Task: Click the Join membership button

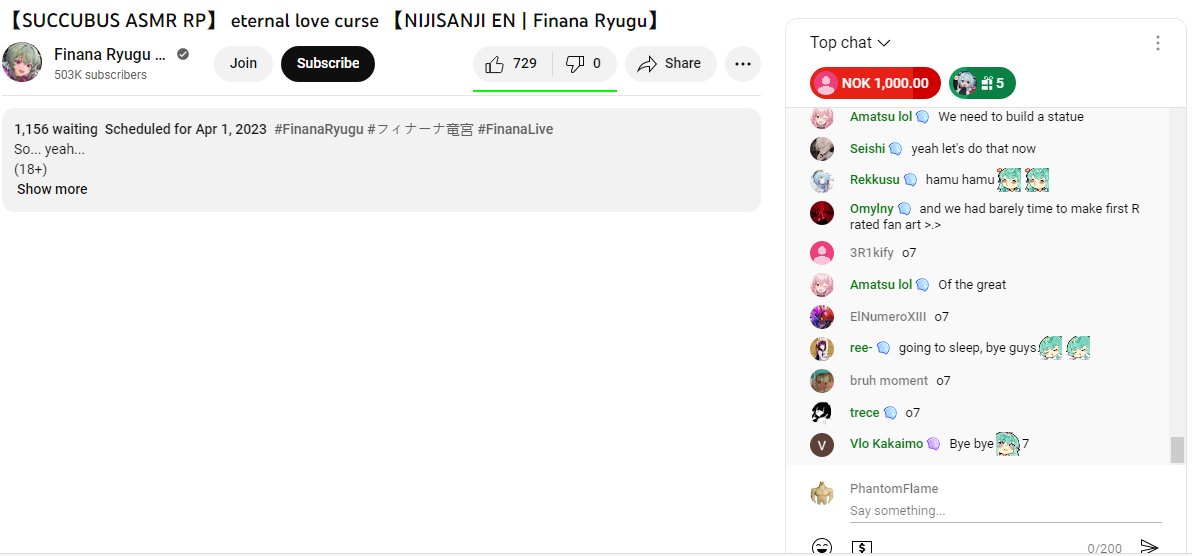Action: (243, 64)
